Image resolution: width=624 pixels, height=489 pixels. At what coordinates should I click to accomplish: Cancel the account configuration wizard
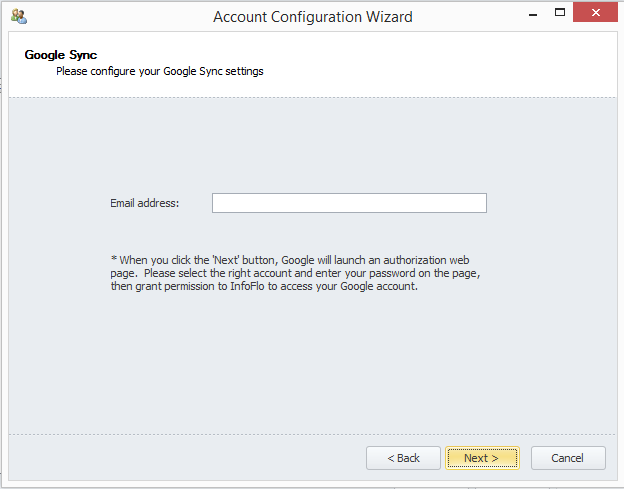[x=567, y=458]
